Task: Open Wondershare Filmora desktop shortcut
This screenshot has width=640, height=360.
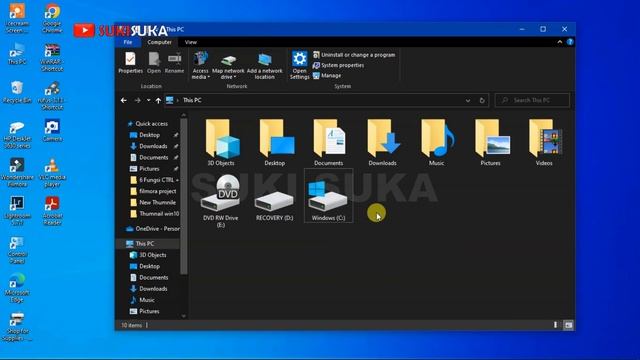Action: [17, 173]
